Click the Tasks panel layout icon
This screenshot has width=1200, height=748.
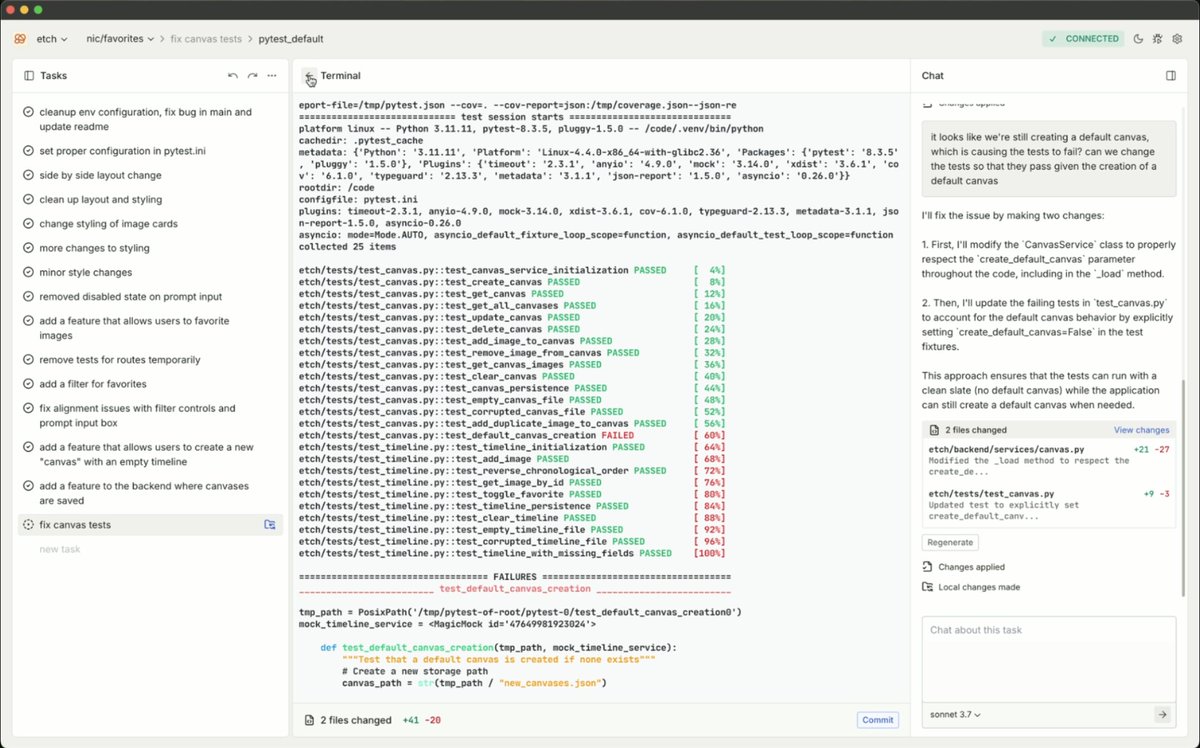(x=29, y=76)
